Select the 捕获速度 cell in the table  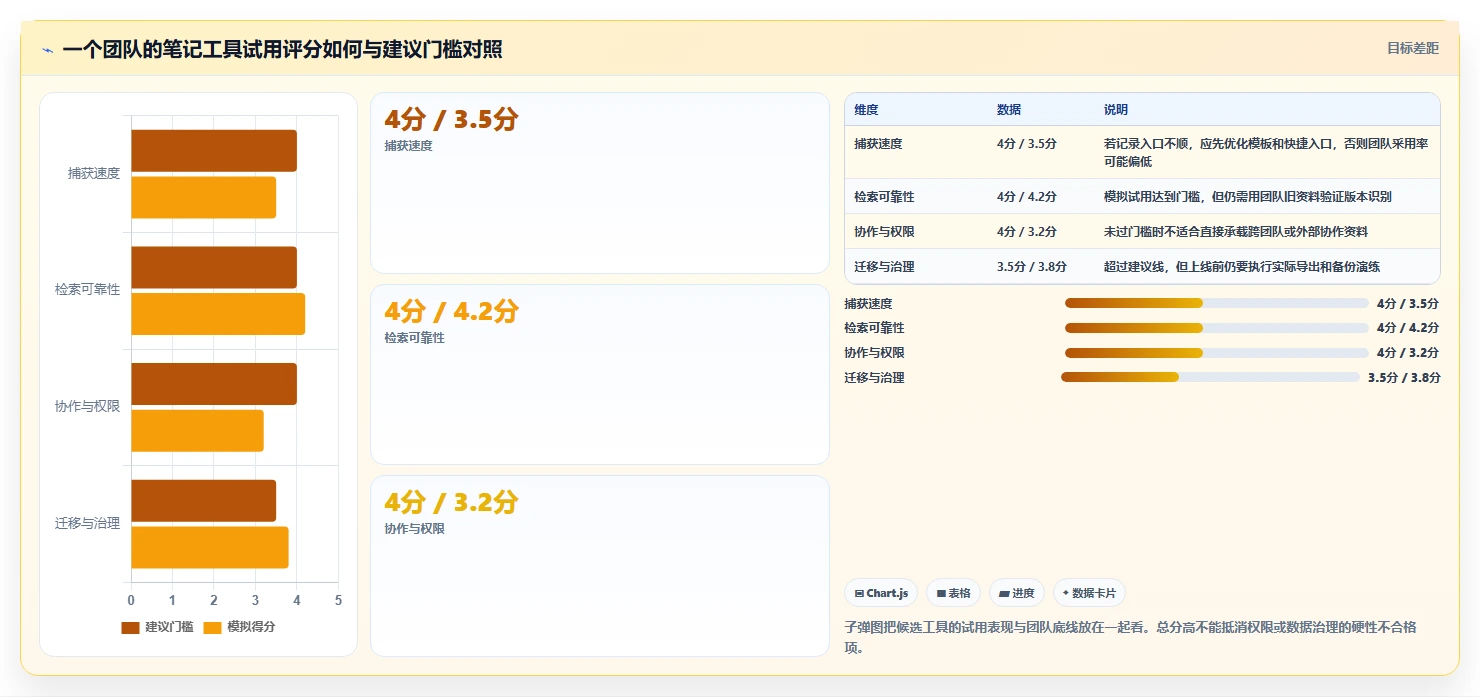coord(878,144)
